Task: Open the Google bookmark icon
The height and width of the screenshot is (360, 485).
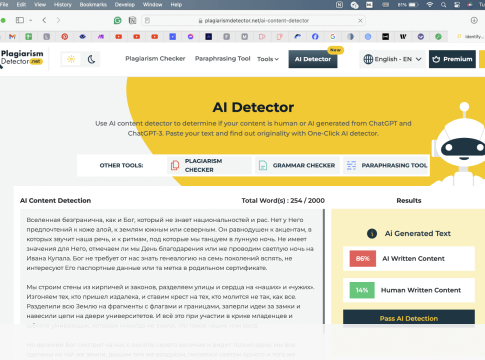Action: (333, 37)
